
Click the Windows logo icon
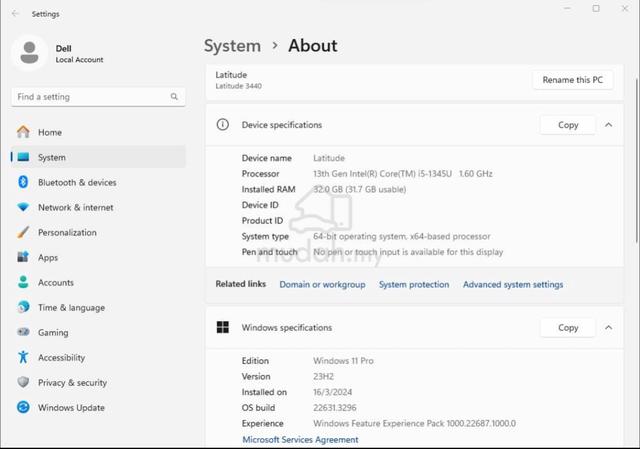point(222,327)
